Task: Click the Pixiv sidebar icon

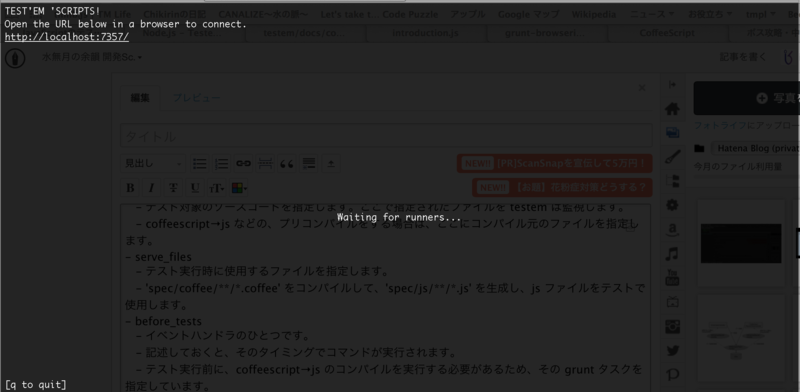Action: (672, 375)
